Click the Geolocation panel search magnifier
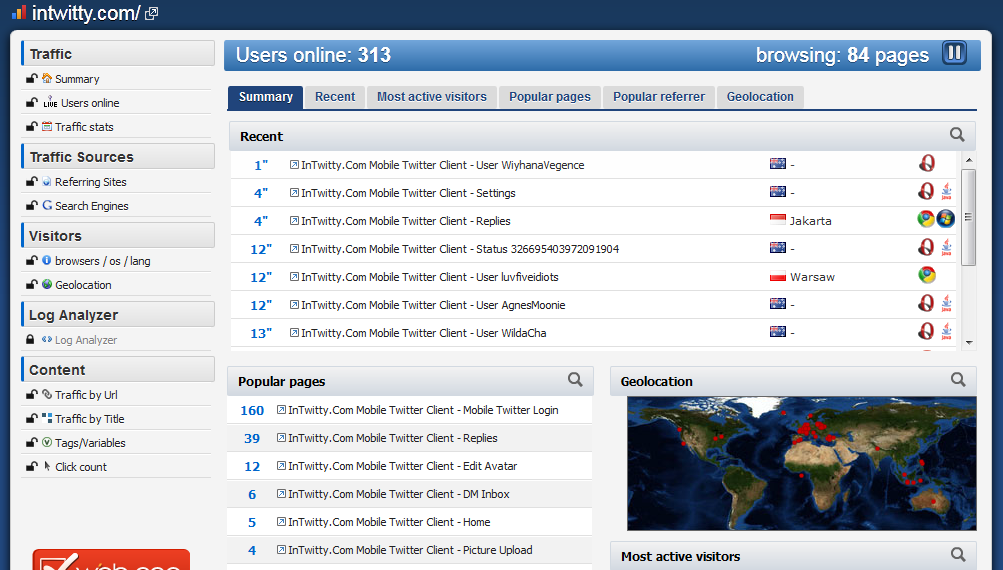 958,380
